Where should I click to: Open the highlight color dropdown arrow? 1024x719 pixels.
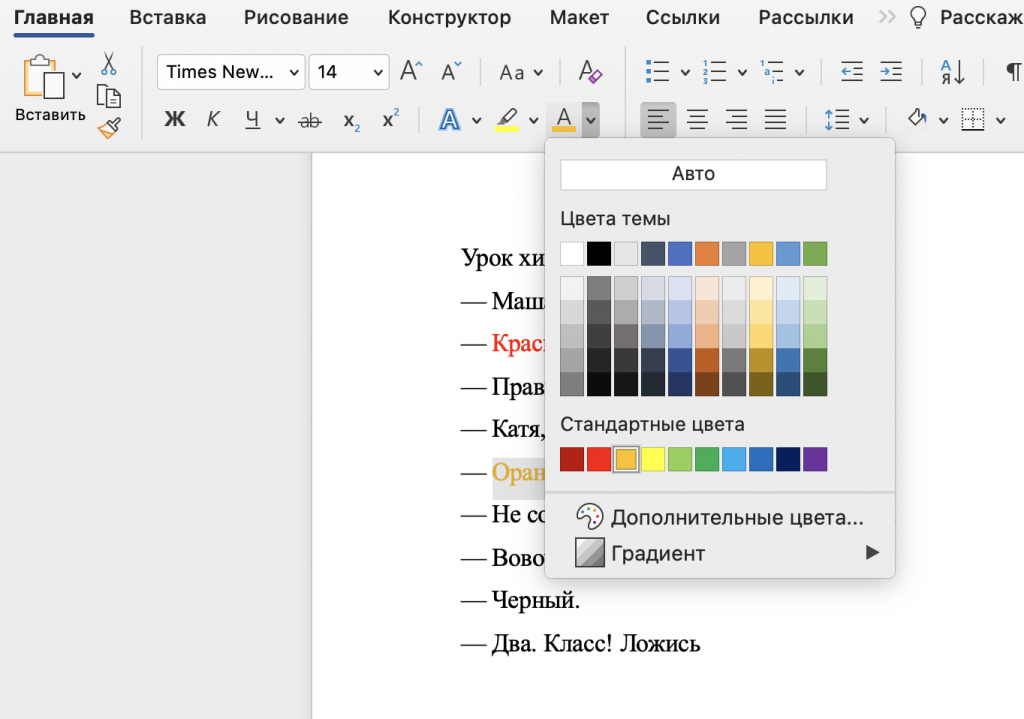tap(534, 120)
